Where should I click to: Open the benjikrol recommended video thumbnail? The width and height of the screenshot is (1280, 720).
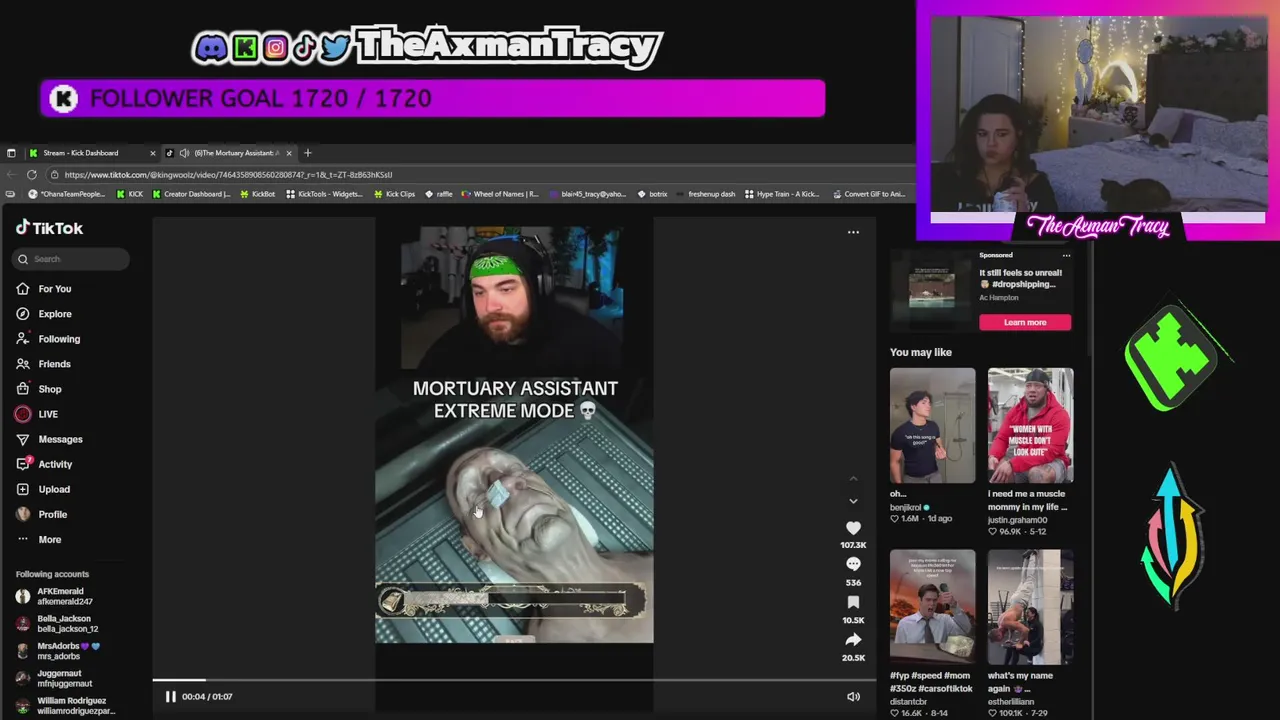932,425
